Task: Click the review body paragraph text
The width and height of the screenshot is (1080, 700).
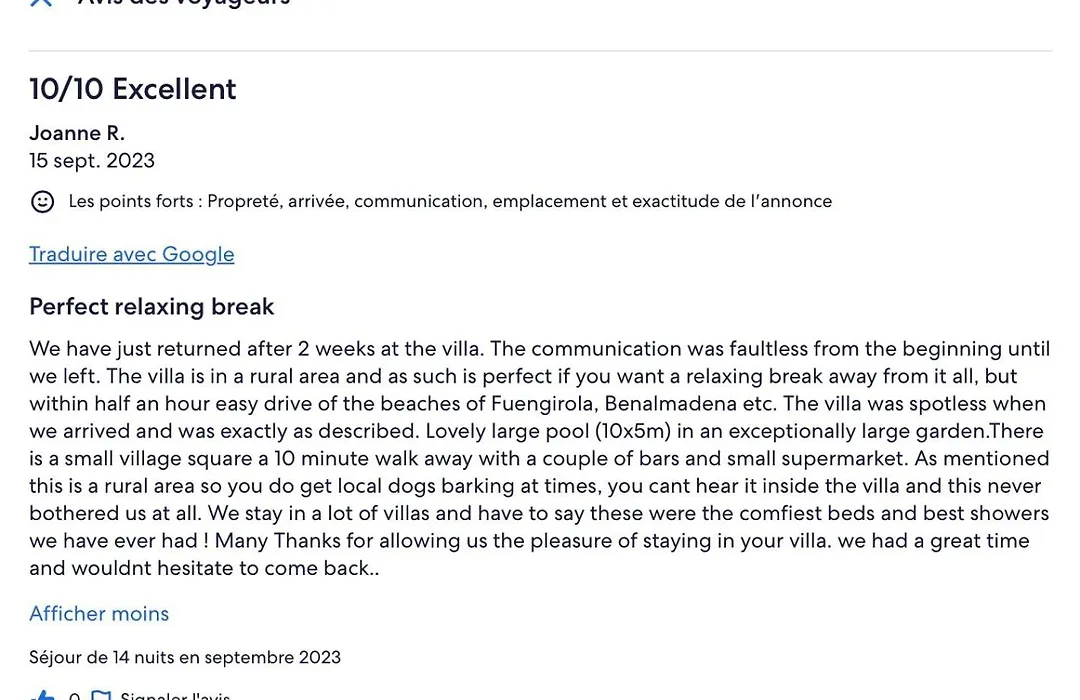Action: [x=539, y=458]
